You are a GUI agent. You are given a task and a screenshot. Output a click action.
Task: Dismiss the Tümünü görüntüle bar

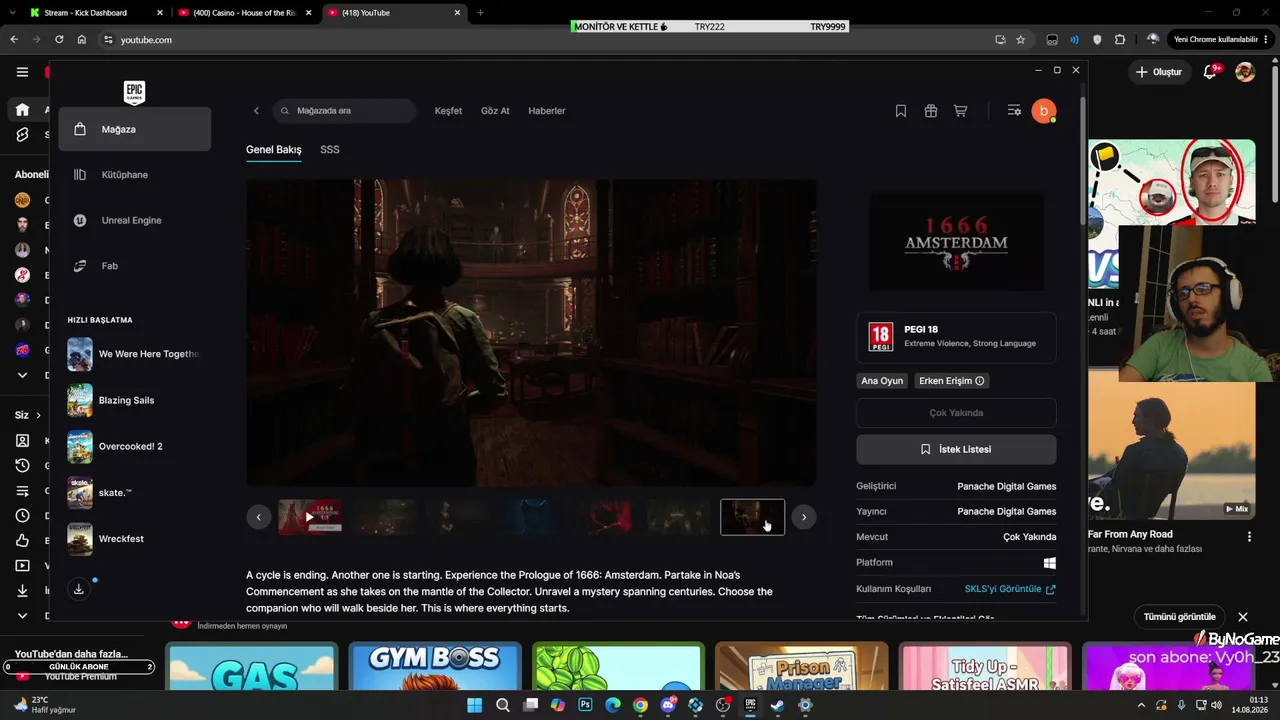(1243, 617)
